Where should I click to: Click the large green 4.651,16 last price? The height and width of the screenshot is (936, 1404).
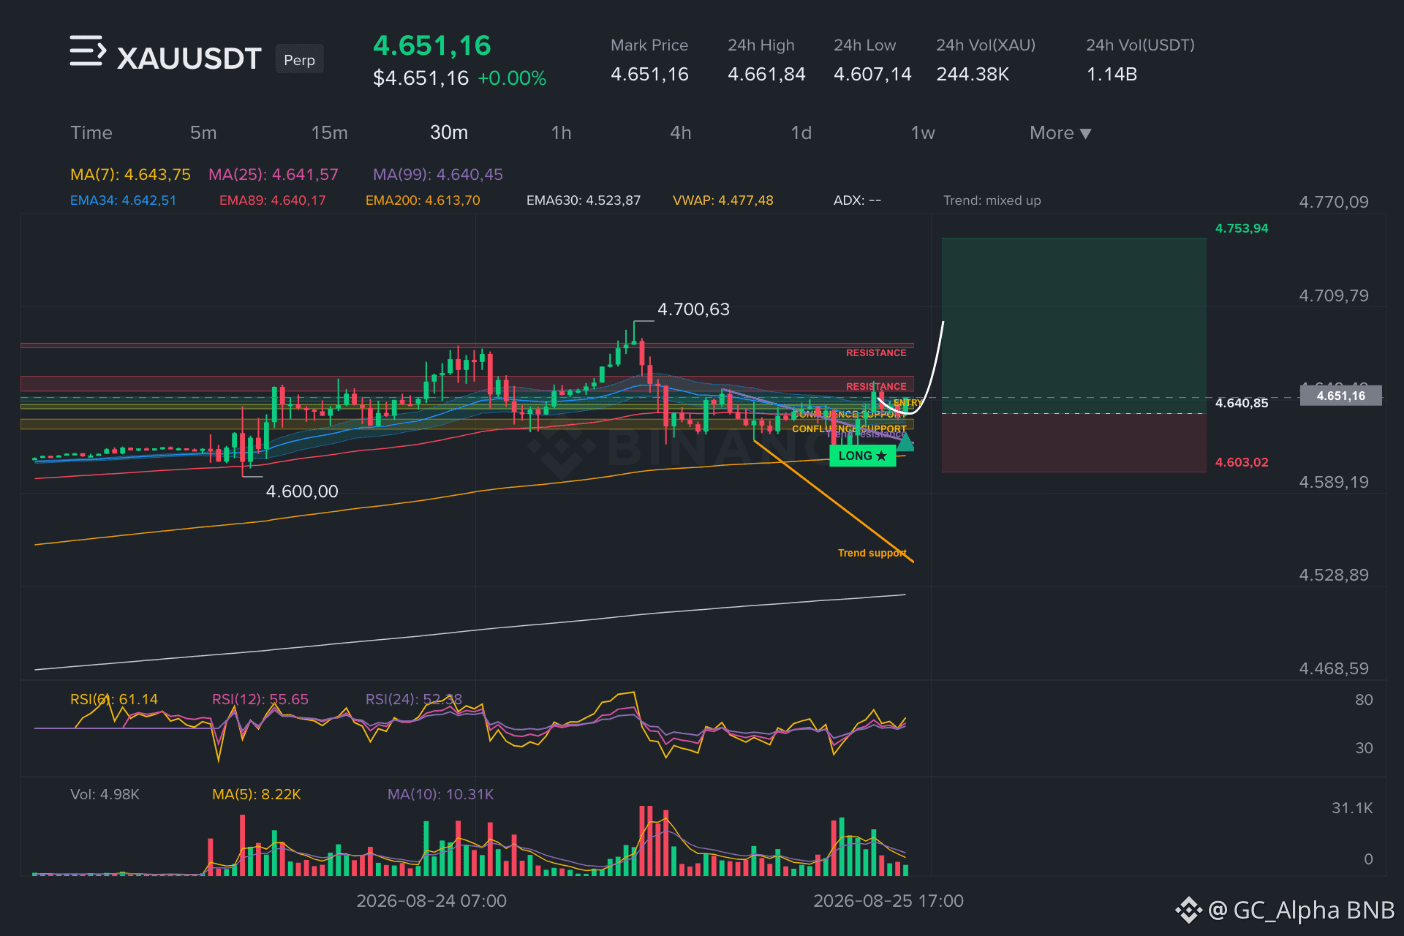pyautogui.click(x=432, y=46)
